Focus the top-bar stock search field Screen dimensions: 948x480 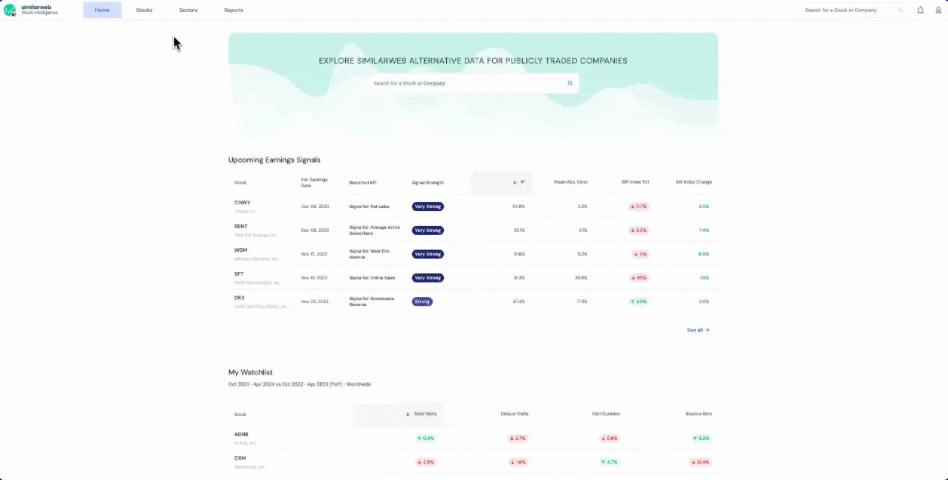854,10
